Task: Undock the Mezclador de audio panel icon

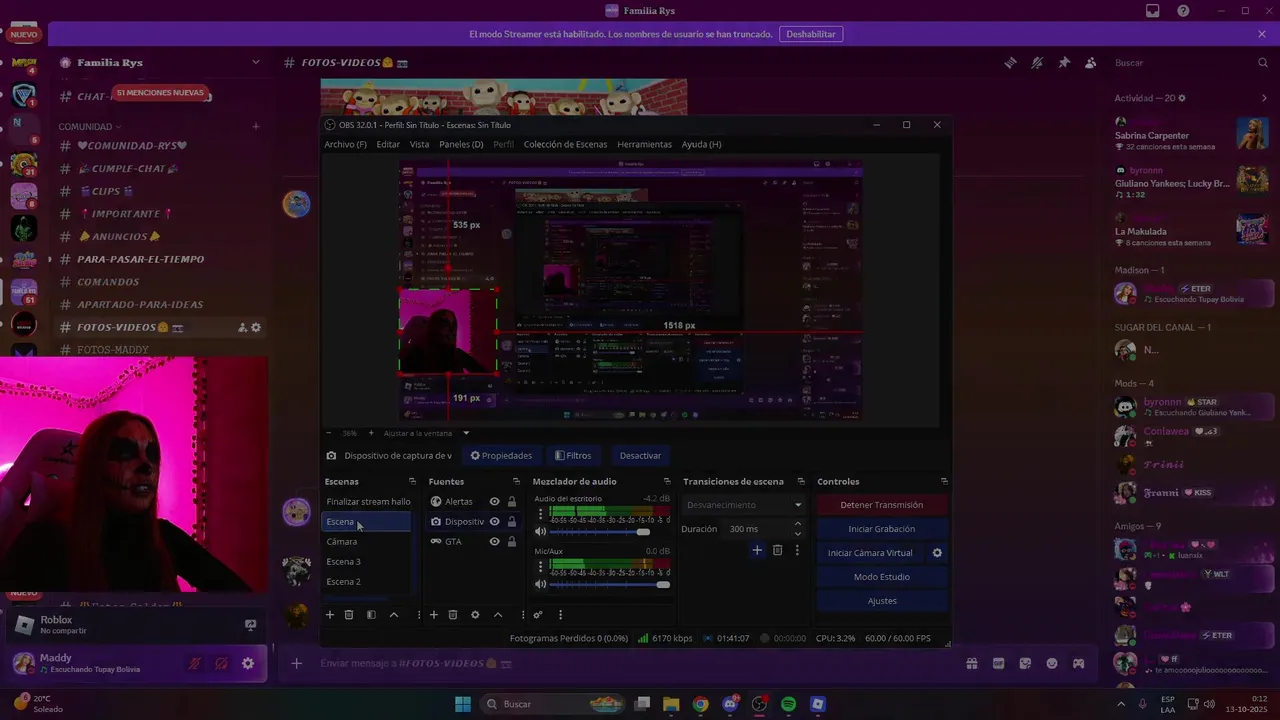Action: 668,482
